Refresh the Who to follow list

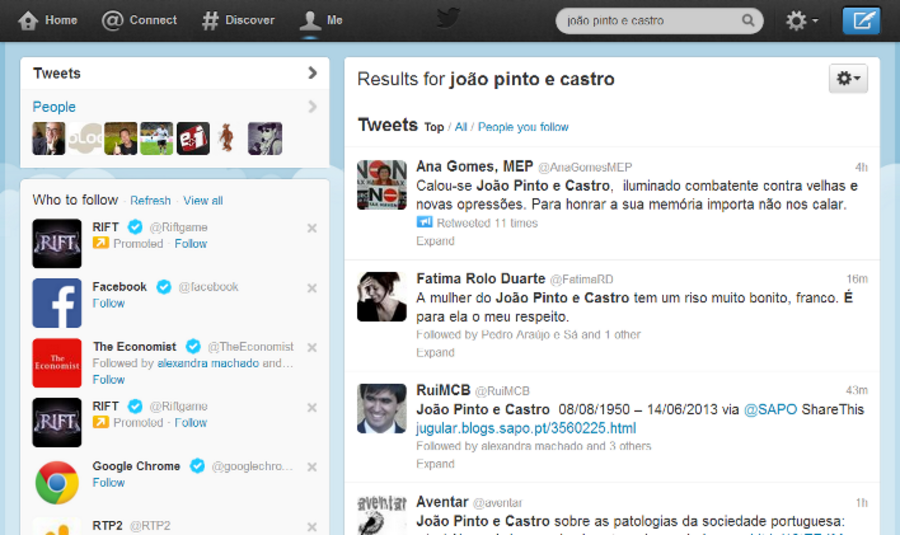click(150, 200)
